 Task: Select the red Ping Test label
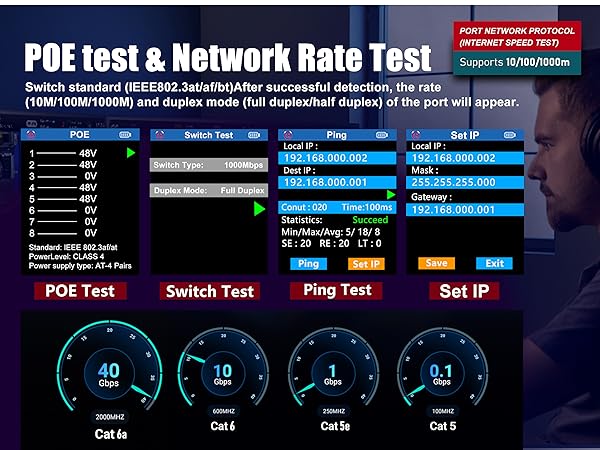click(337, 290)
